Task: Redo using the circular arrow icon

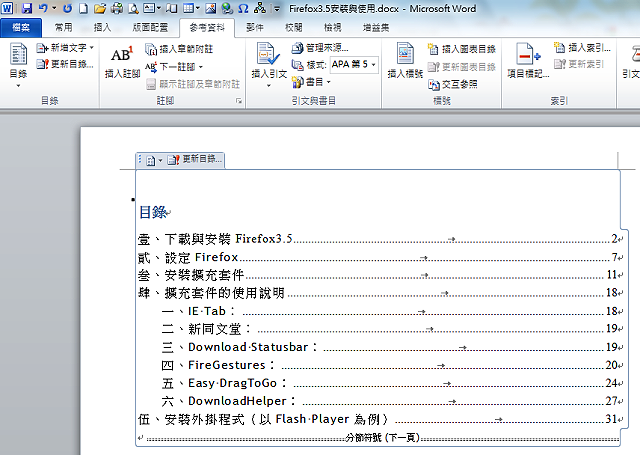Action: point(67,8)
